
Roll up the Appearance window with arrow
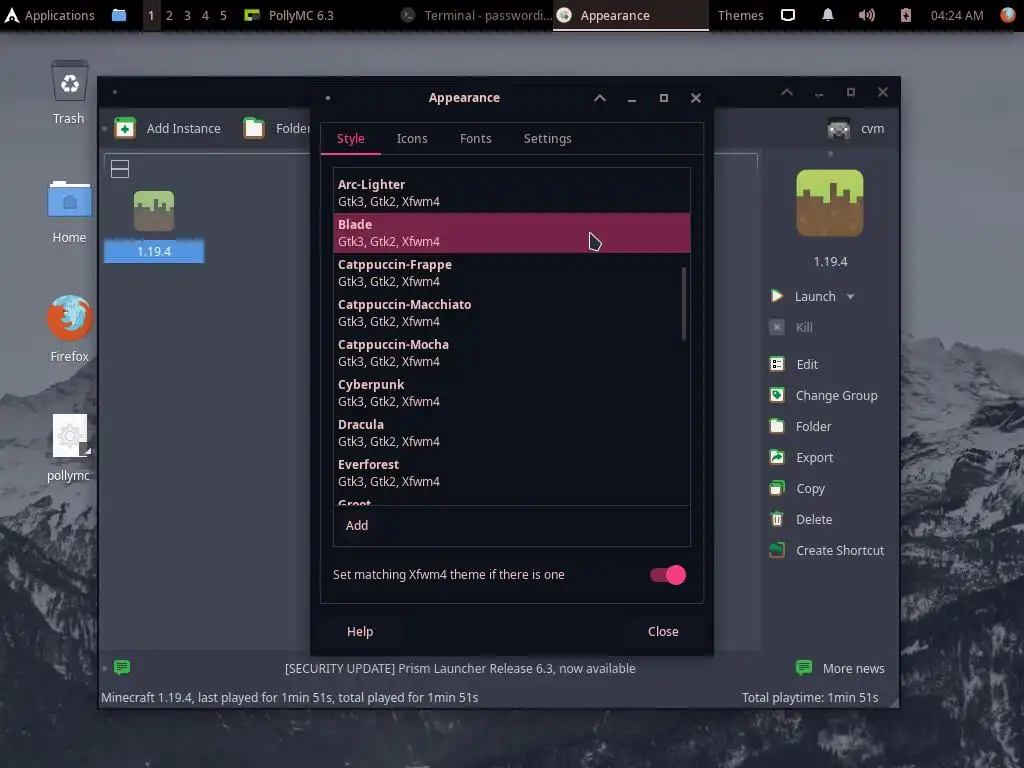600,98
